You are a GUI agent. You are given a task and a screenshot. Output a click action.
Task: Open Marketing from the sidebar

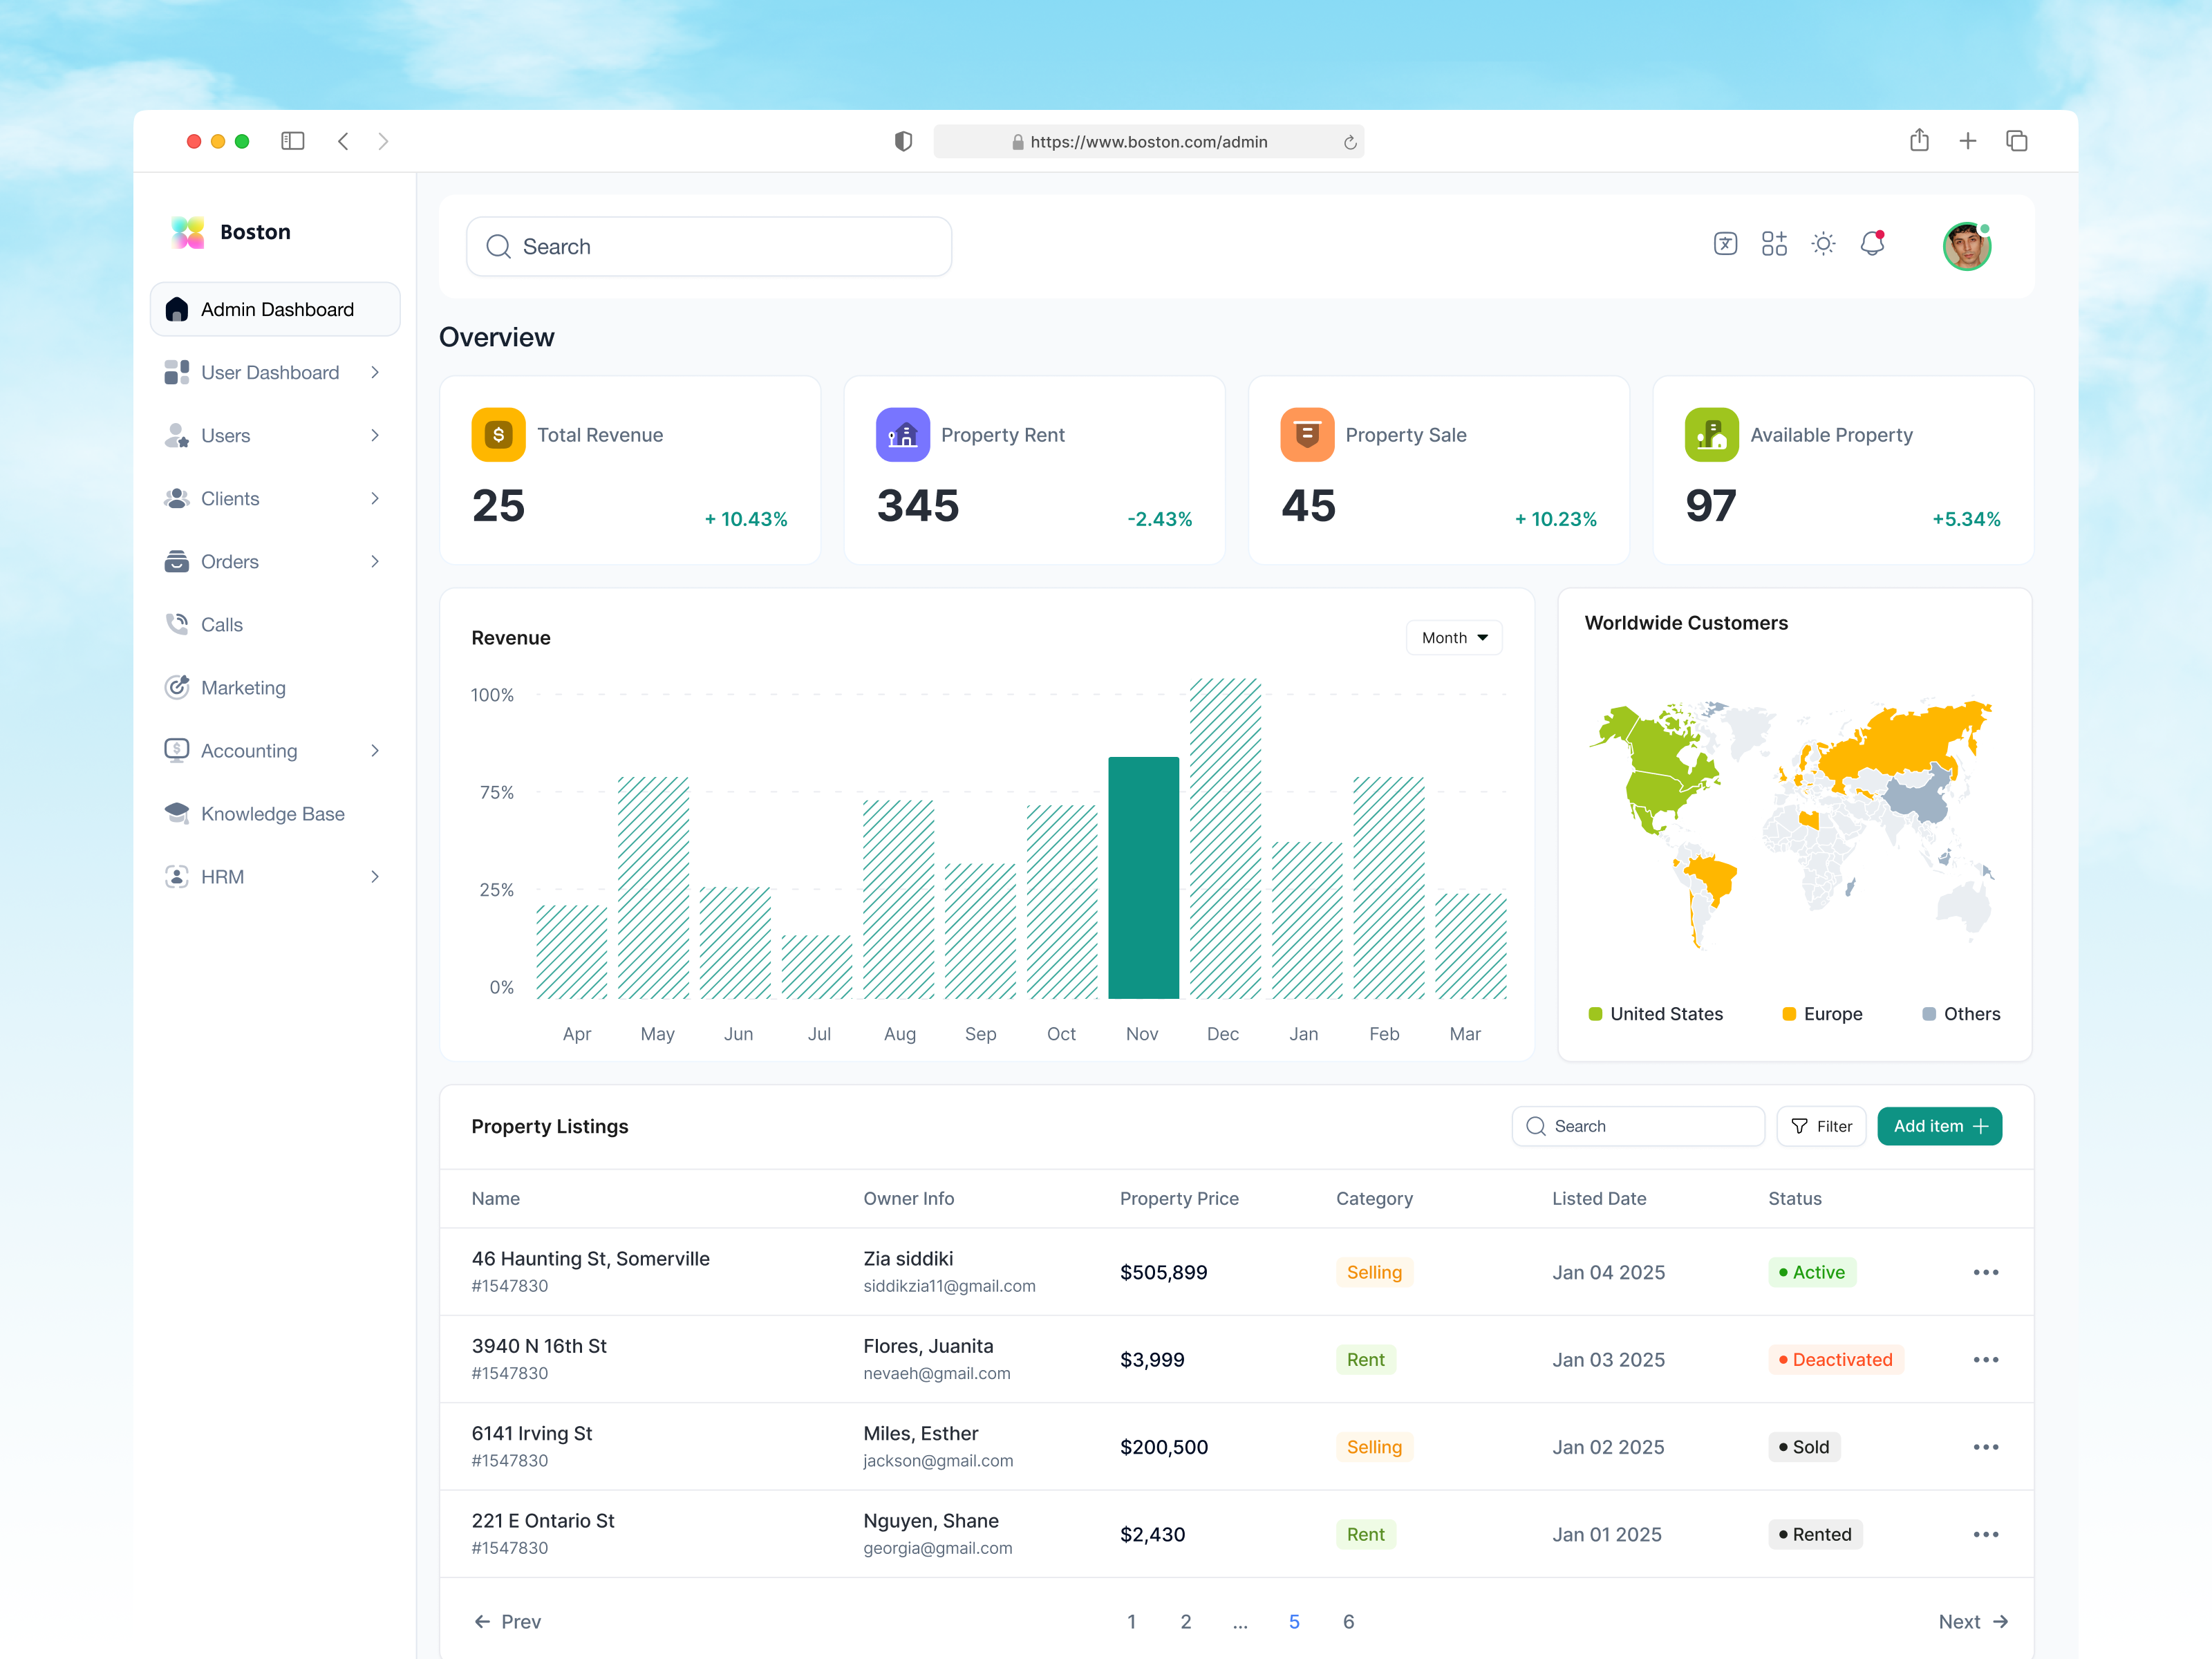click(x=243, y=687)
